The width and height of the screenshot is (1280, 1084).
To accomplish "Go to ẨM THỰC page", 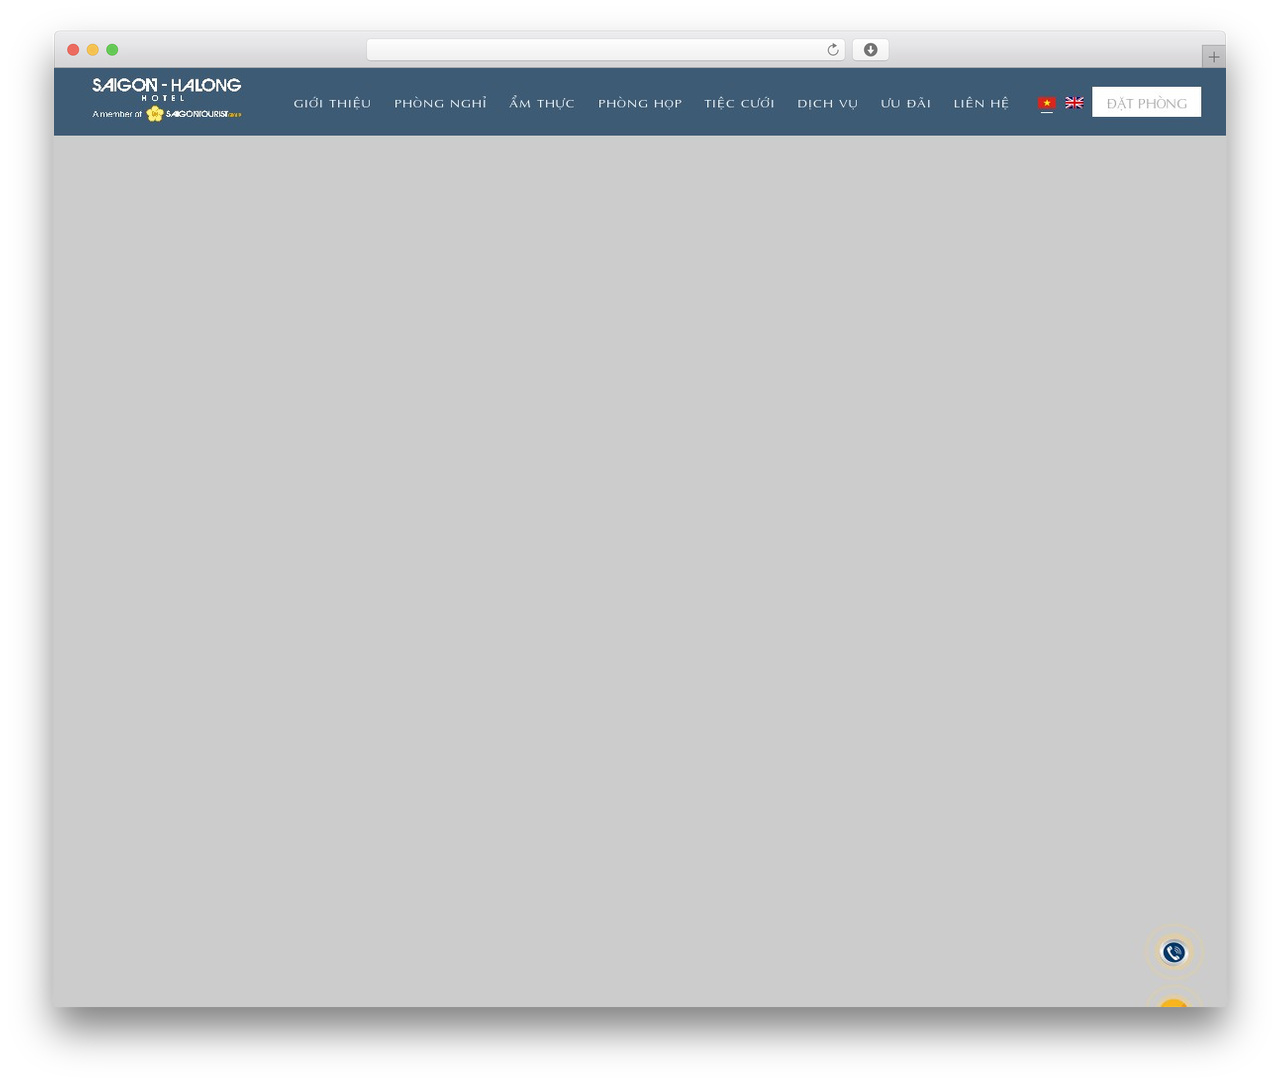I will (x=542, y=103).
